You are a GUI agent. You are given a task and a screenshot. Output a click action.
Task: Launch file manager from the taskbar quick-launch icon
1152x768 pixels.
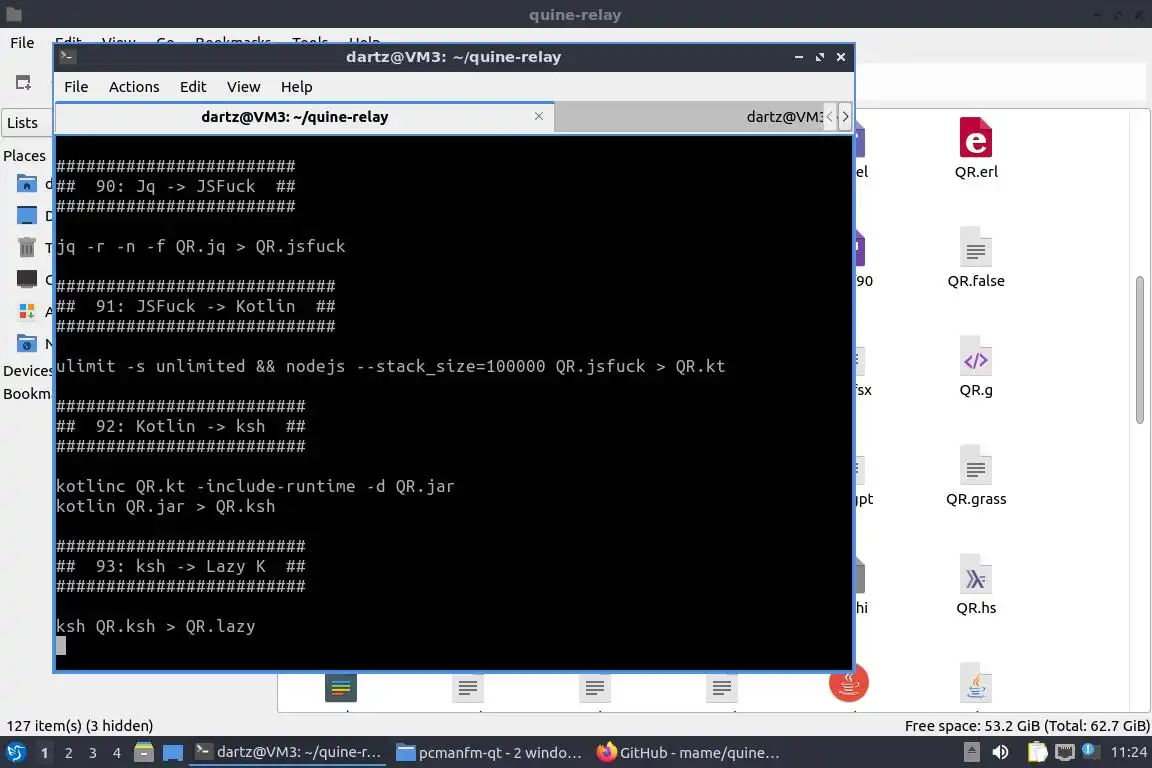coord(144,753)
